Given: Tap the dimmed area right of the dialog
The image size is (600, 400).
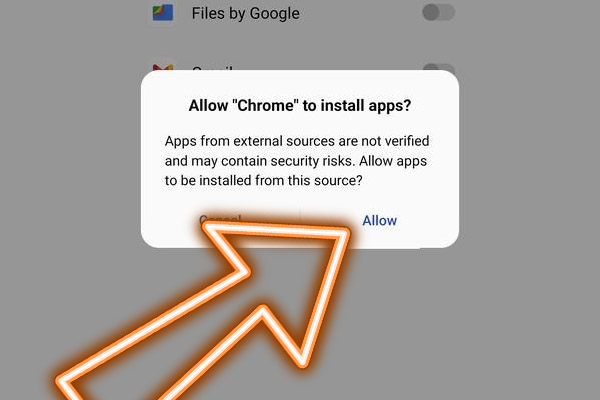Looking at the screenshot, I should [530, 161].
